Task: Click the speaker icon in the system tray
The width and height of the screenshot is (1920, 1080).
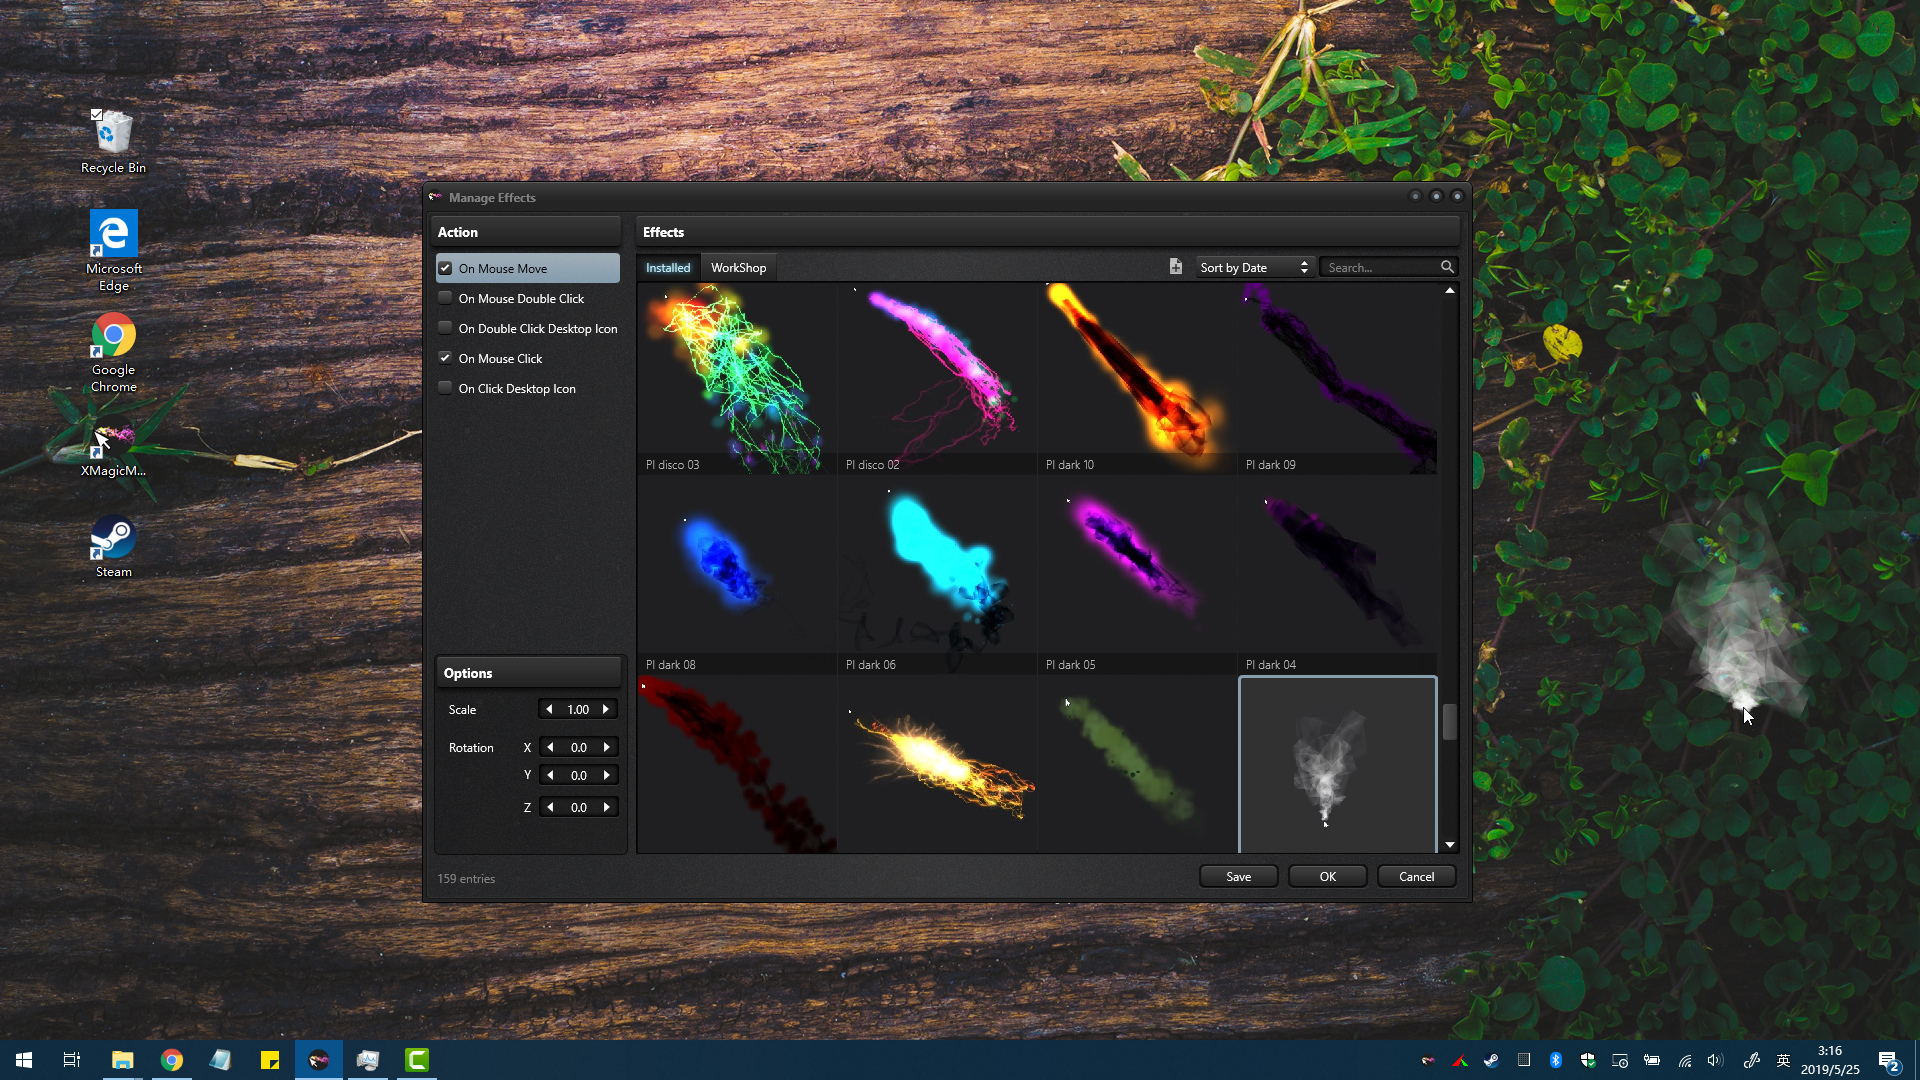Action: coord(1714,1061)
